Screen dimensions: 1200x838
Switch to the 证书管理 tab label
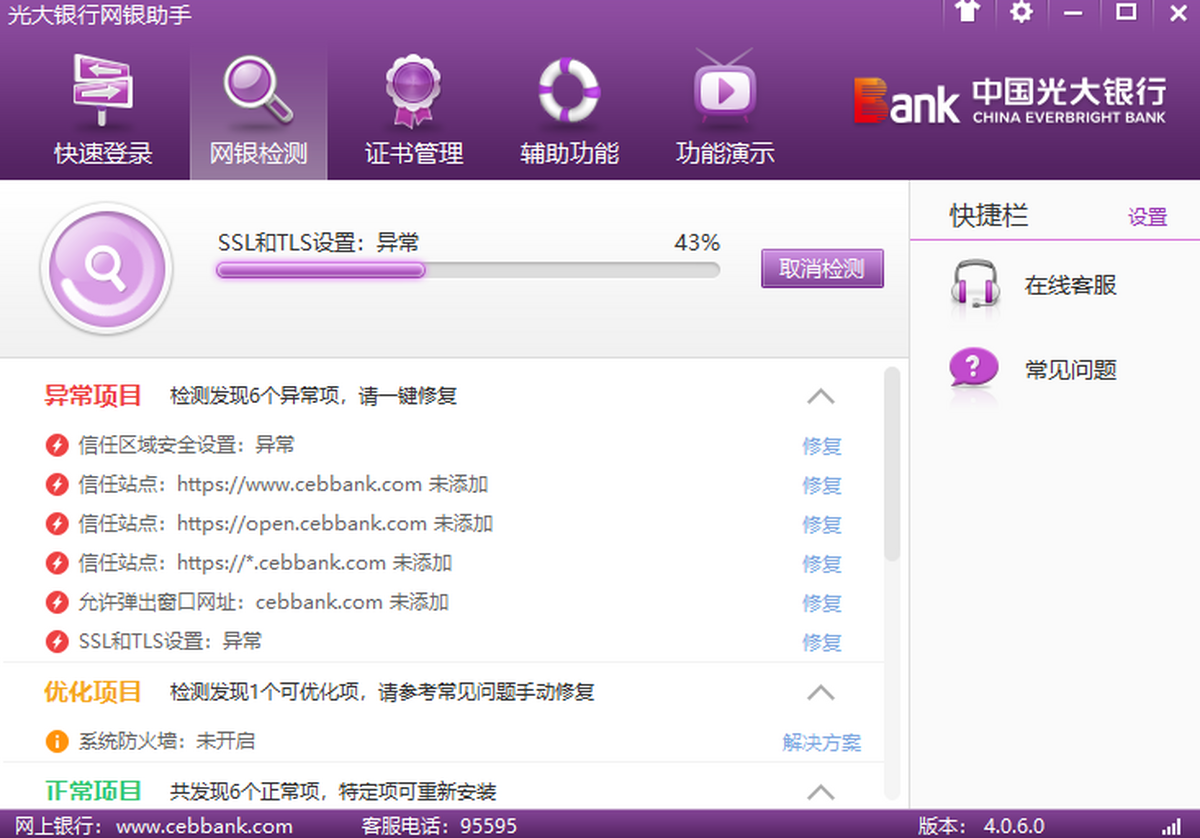pyautogui.click(x=414, y=154)
